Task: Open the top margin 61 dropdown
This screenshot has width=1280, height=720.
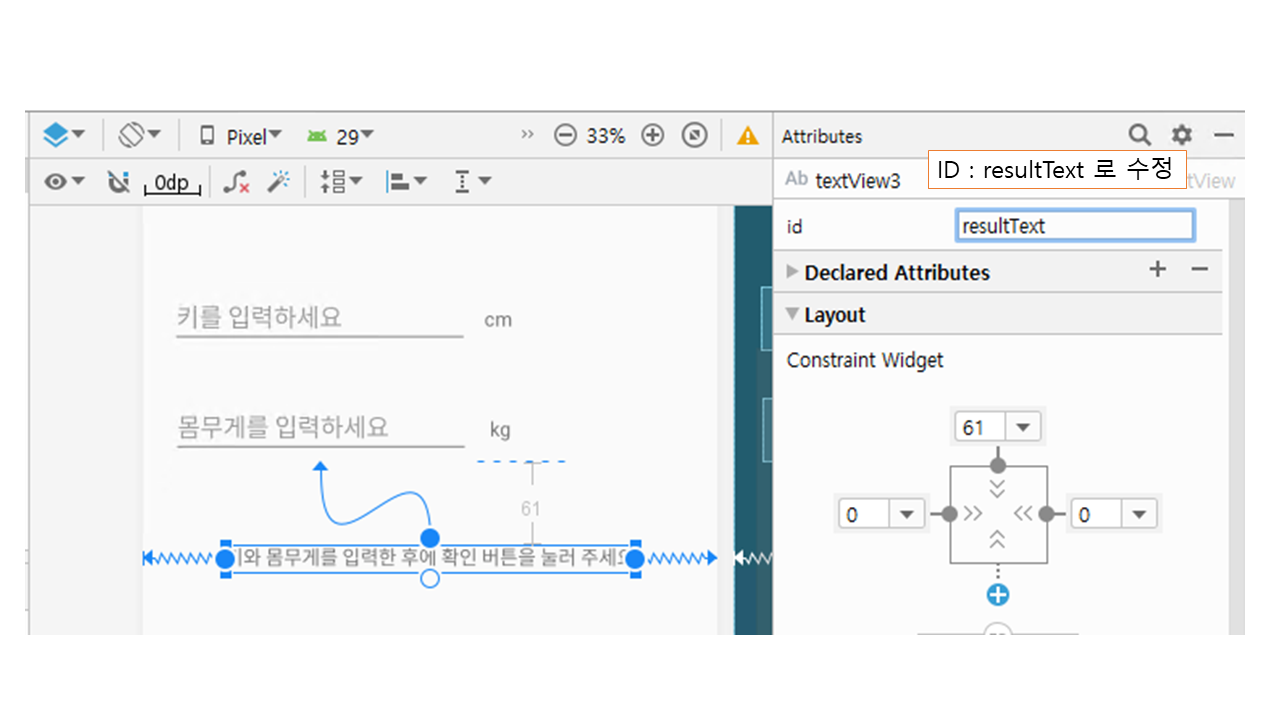Action: (x=1022, y=428)
